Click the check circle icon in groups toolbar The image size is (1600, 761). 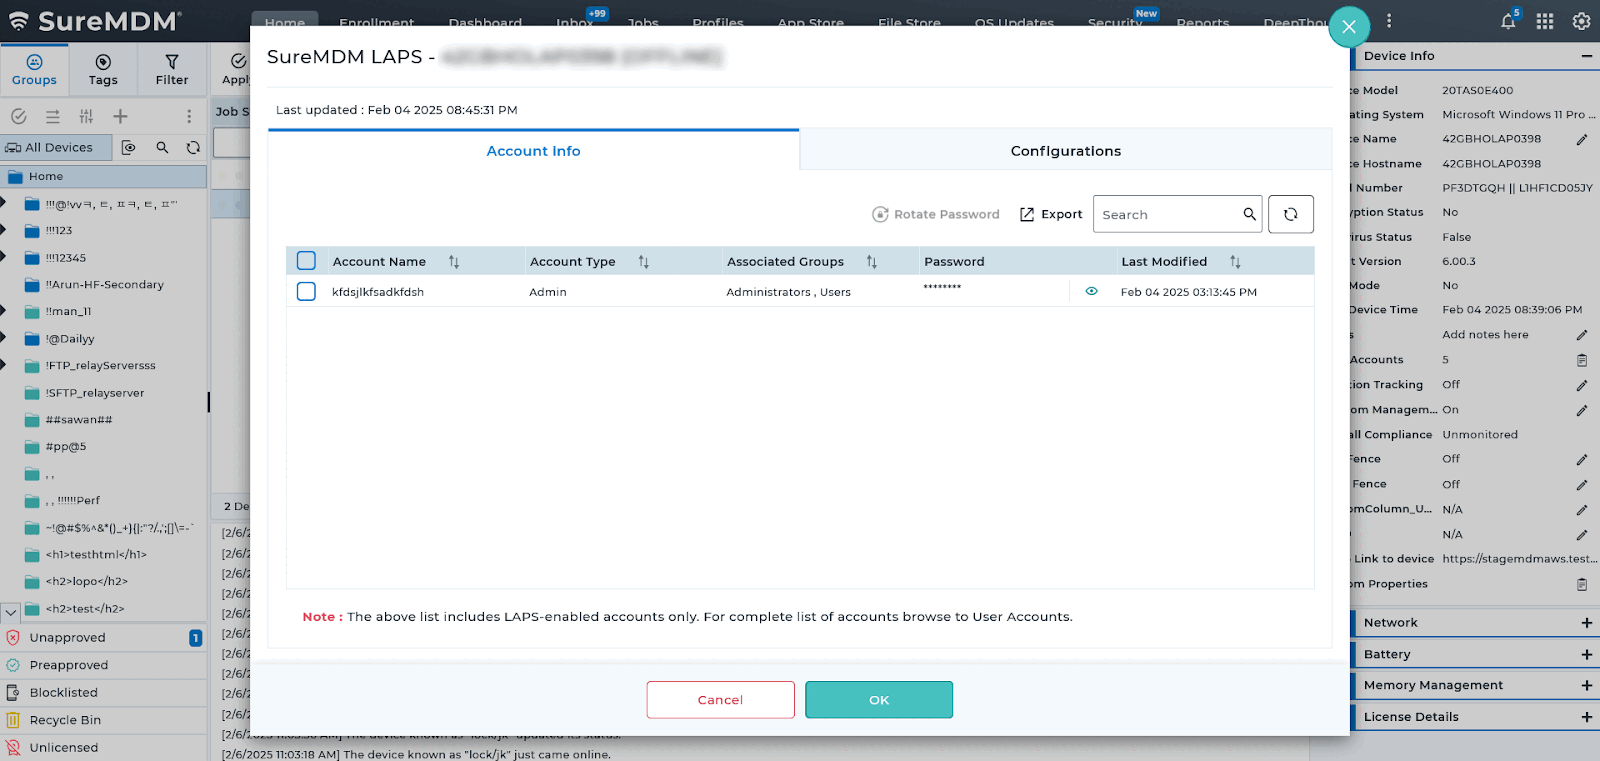click(x=18, y=117)
